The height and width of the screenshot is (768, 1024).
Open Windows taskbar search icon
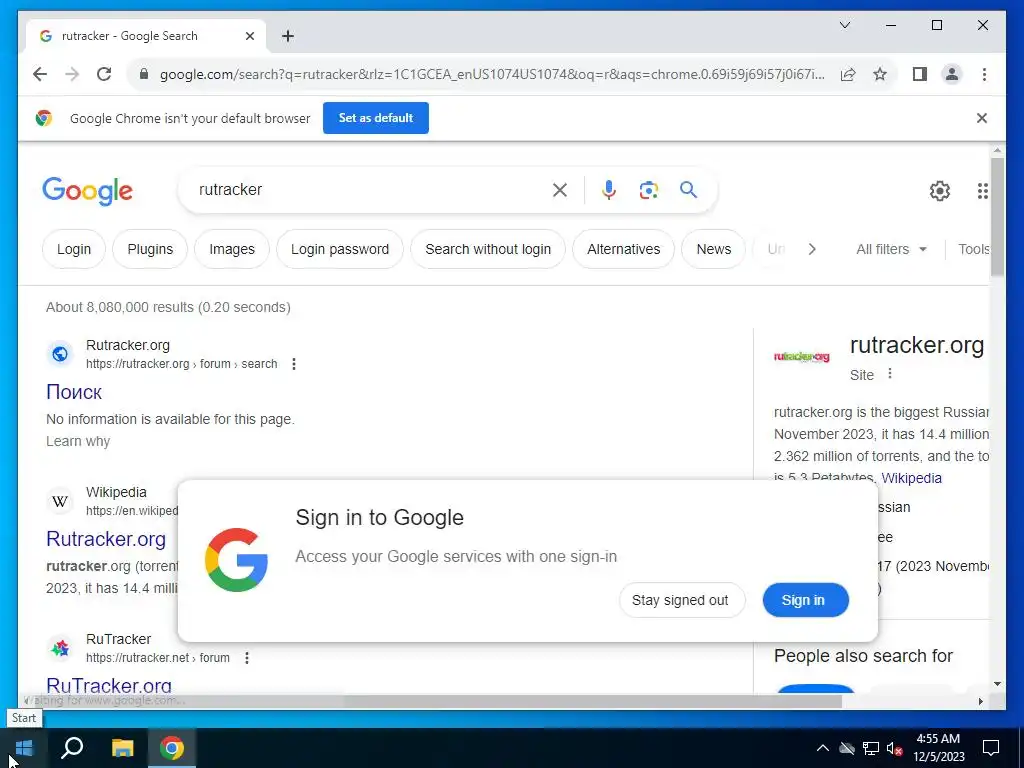pos(72,748)
